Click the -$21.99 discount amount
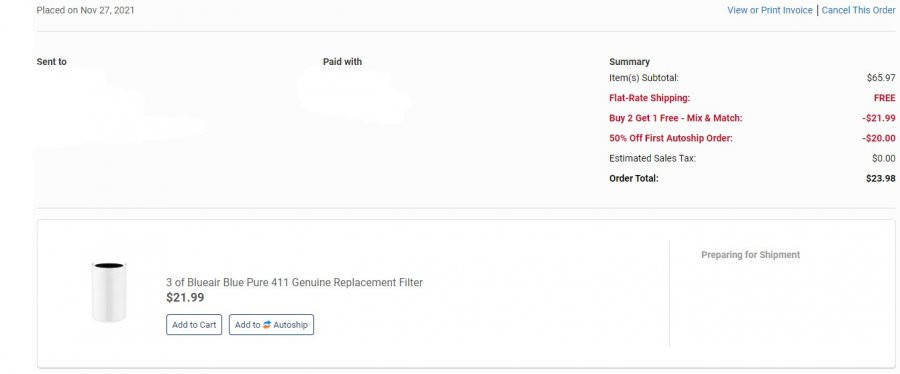900x374 pixels. click(878, 118)
